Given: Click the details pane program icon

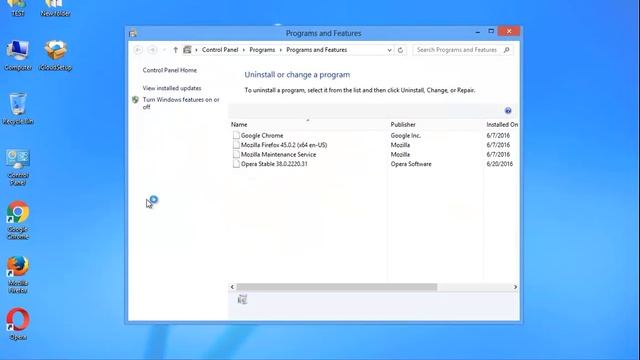Looking at the screenshot, I should (242, 300).
